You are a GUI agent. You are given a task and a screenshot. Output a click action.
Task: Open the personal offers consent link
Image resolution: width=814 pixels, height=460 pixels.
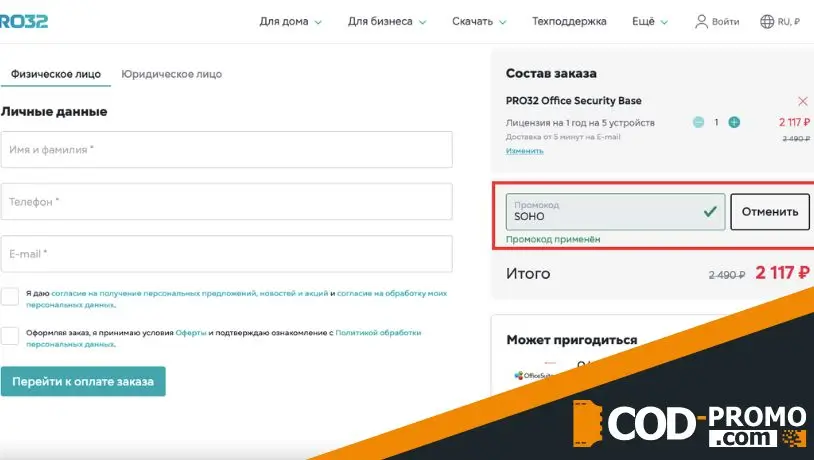(x=189, y=293)
